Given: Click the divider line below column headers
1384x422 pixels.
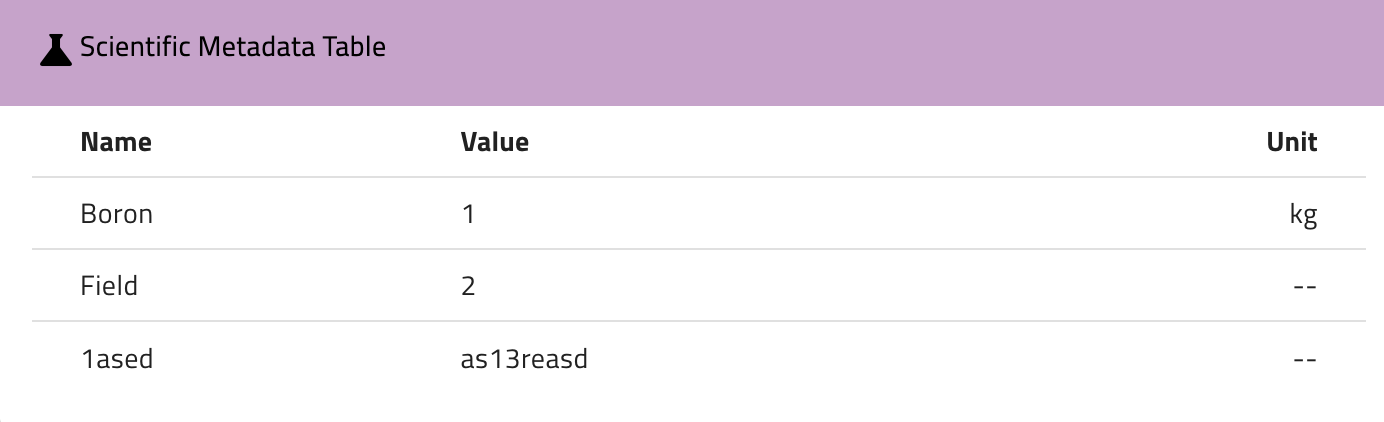Looking at the screenshot, I should click(698, 178).
